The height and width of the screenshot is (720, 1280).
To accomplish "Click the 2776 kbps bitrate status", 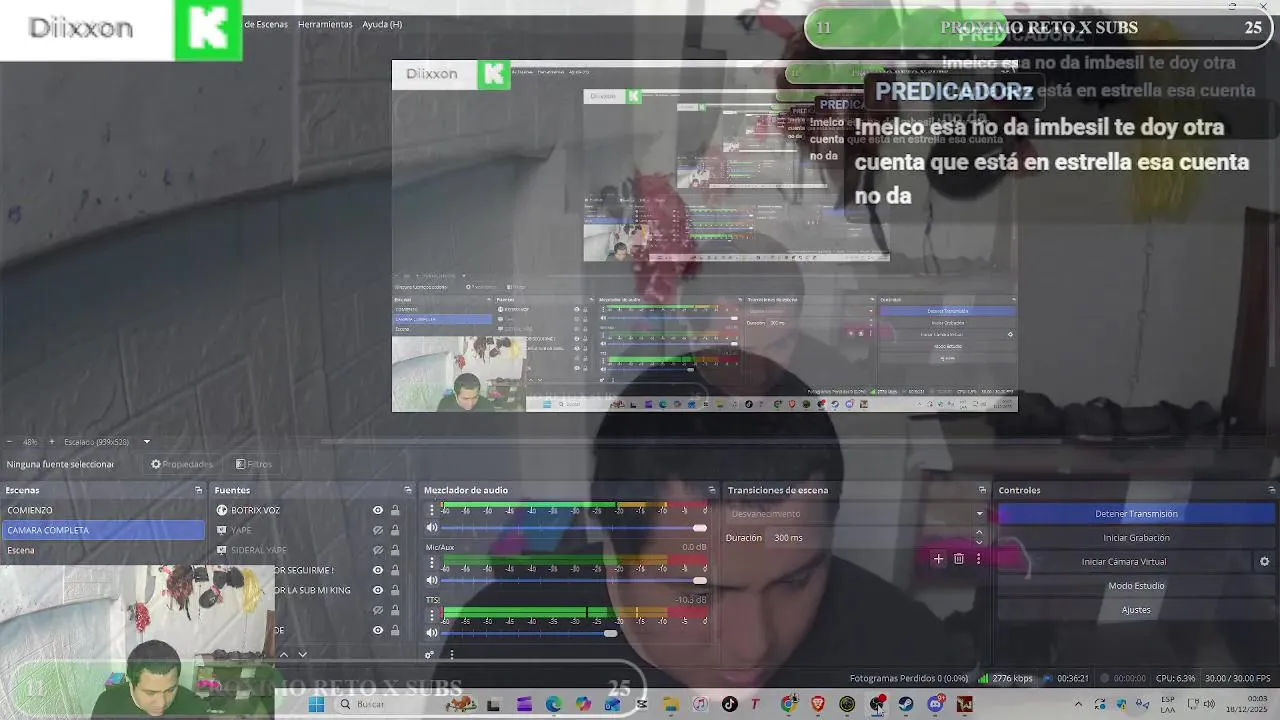I will (1006, 678).
